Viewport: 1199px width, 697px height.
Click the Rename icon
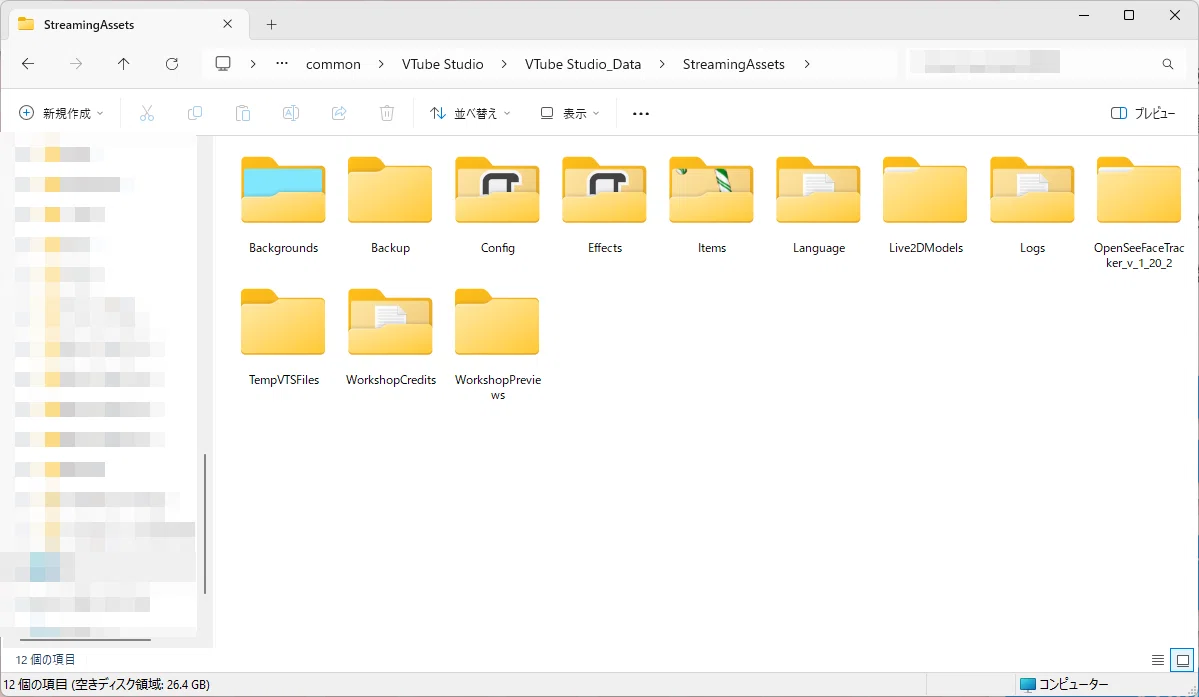tap(291, 113)
